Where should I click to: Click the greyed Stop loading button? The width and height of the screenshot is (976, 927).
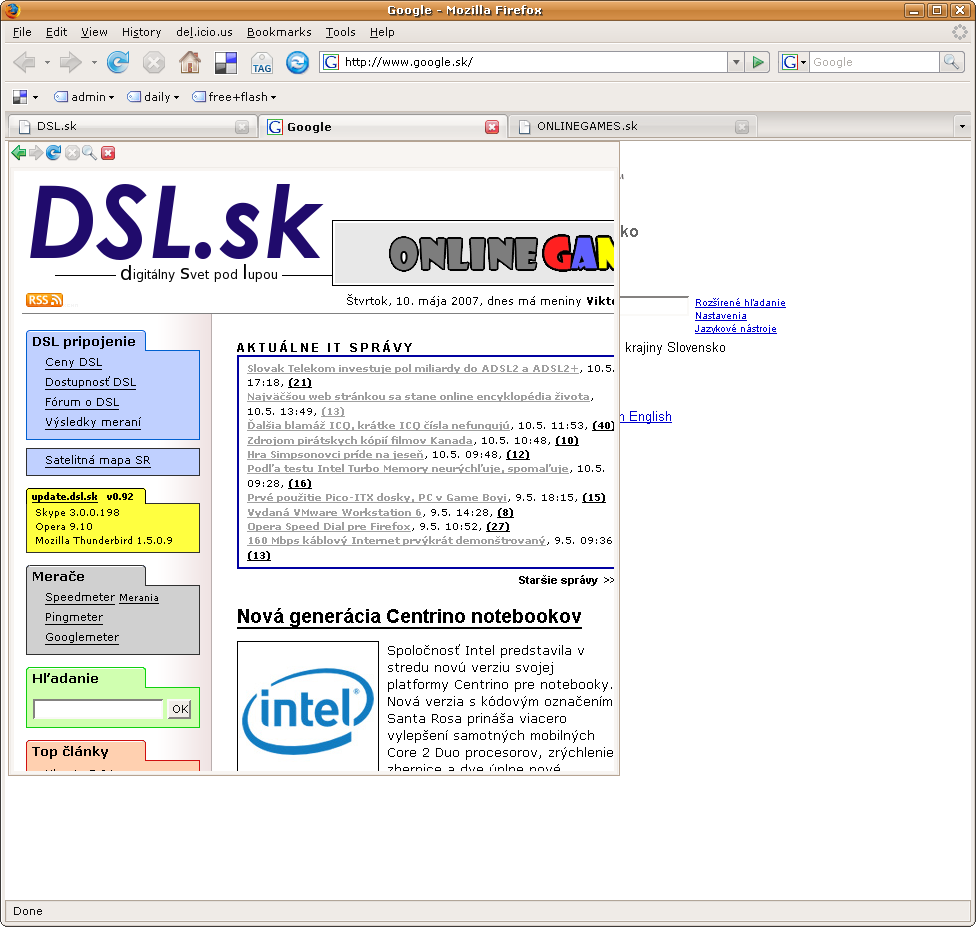154,62
